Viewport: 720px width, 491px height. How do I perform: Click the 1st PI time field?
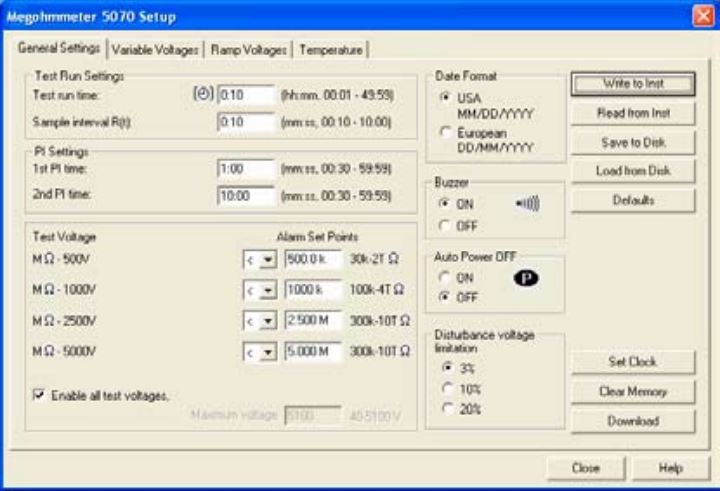[246, 169]
